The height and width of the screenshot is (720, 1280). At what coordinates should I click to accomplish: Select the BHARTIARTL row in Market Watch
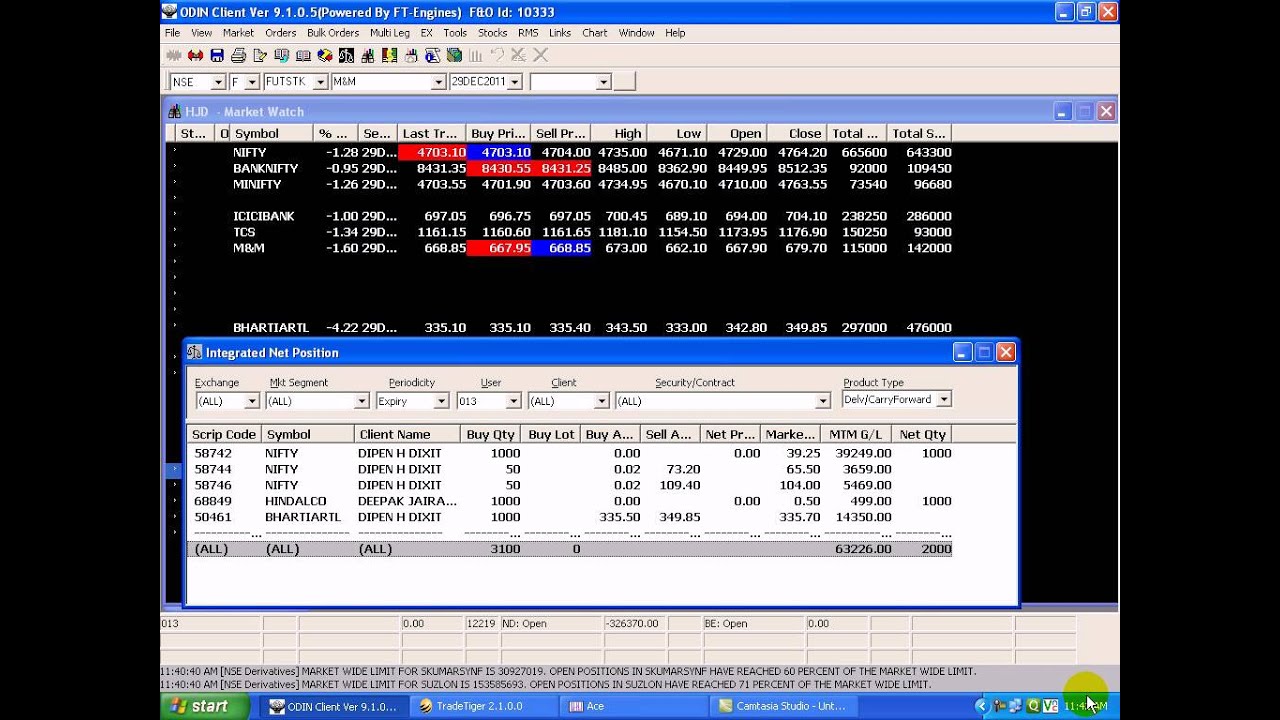click(560, 328)
